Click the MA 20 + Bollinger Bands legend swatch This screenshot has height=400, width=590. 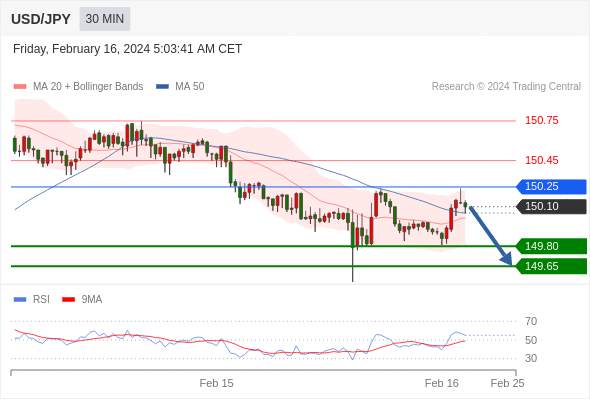click(x=20, y=87)
